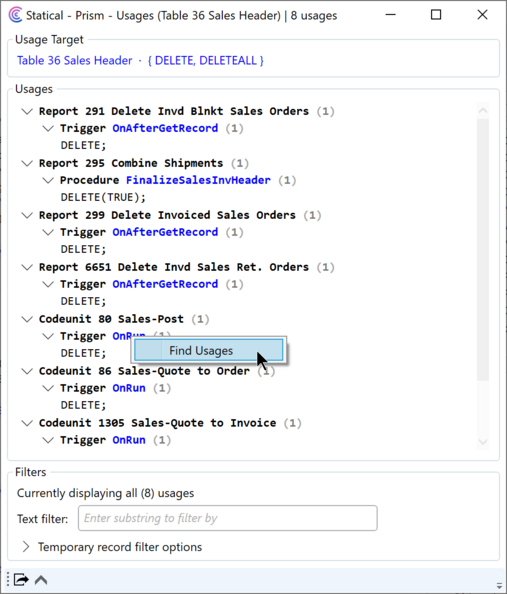The width and height of the screenshot is (507, 594).
Task: Select the DELETE; line under Report 299
Action: point(83,249)
